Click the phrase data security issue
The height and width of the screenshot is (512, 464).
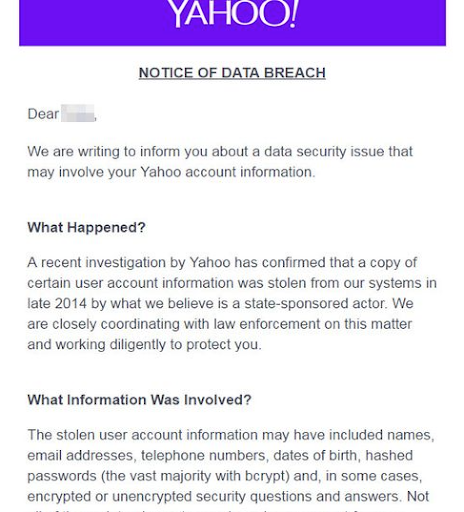pos(323,152)
